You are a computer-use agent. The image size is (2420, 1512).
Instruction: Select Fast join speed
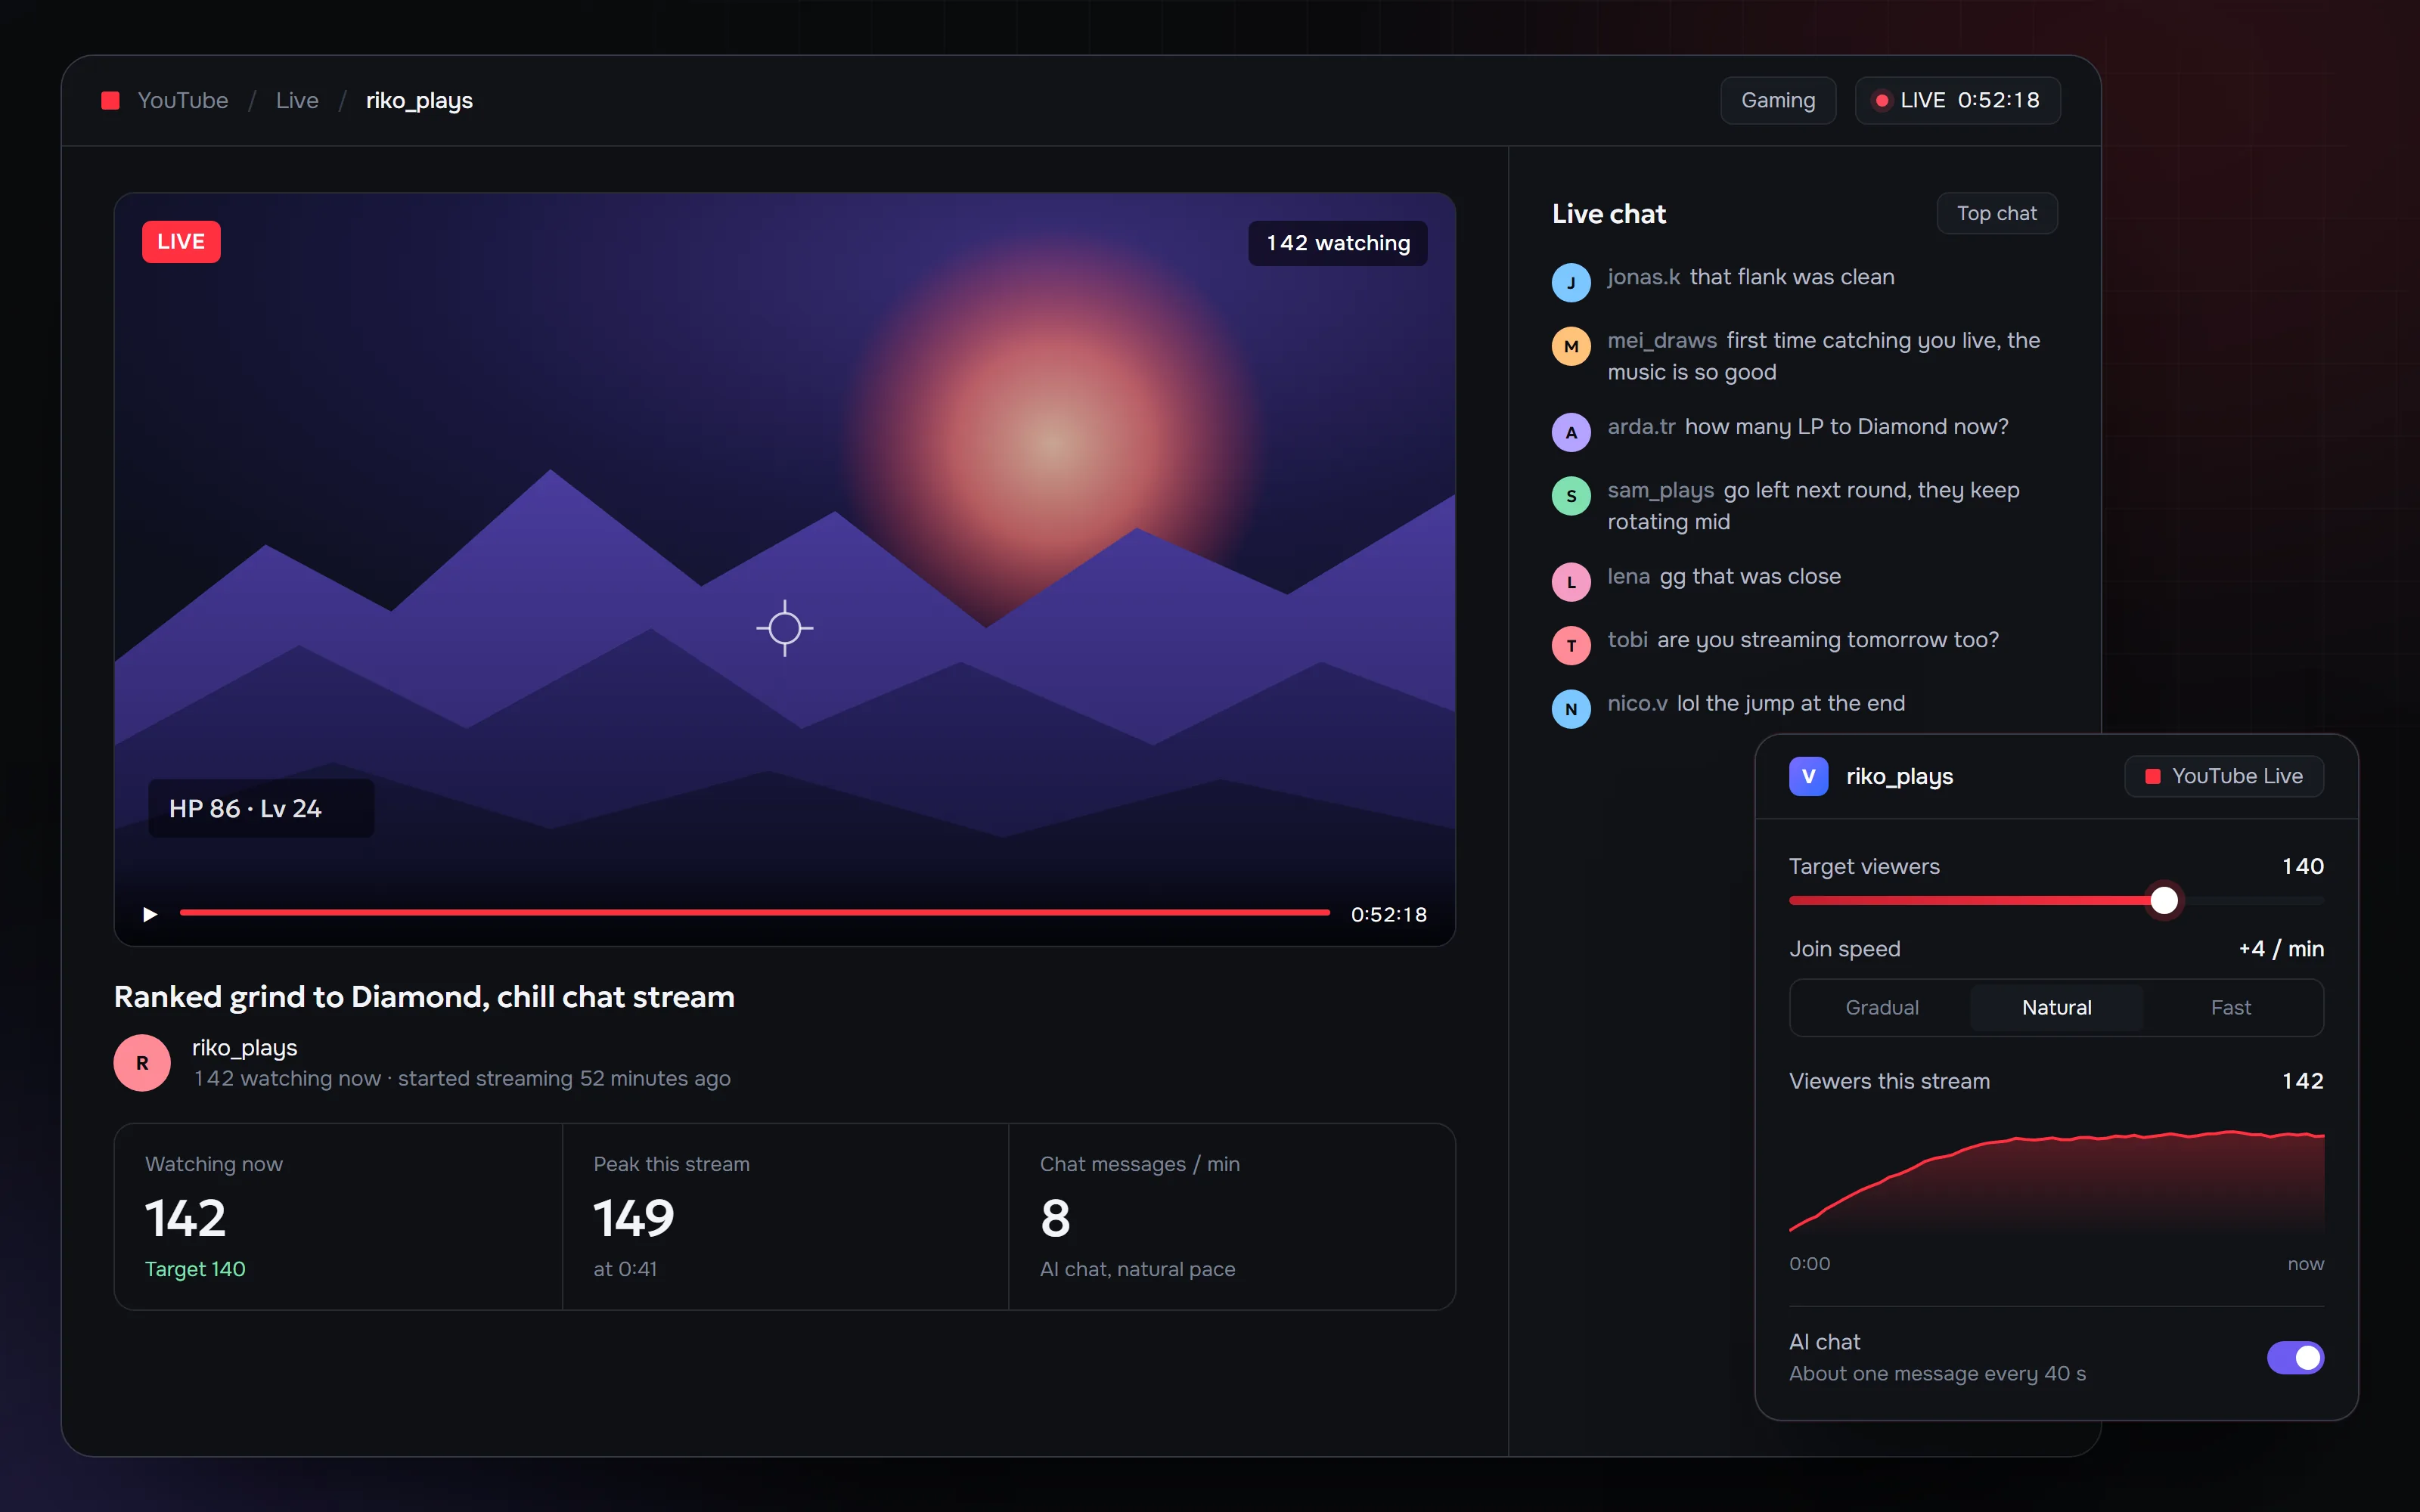click(2231, 1007)
